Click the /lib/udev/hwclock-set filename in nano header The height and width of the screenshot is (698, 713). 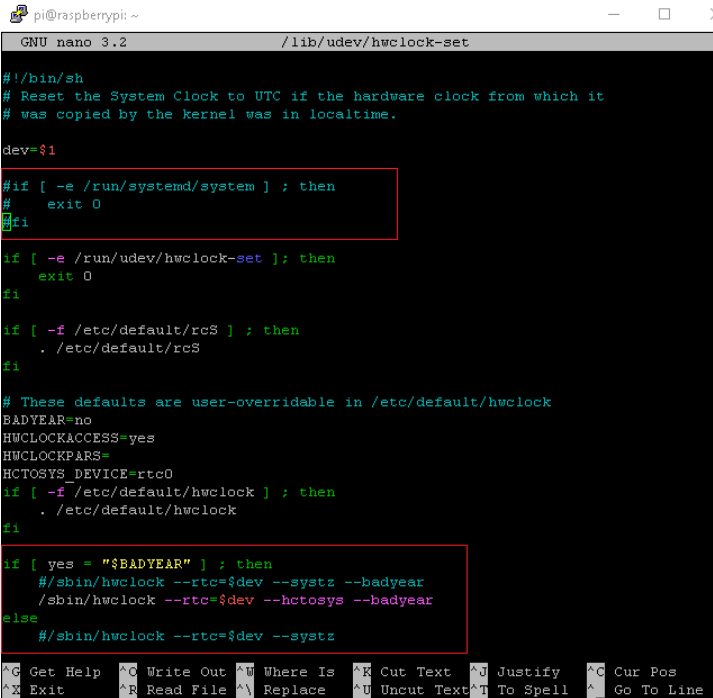pos(376,42)
